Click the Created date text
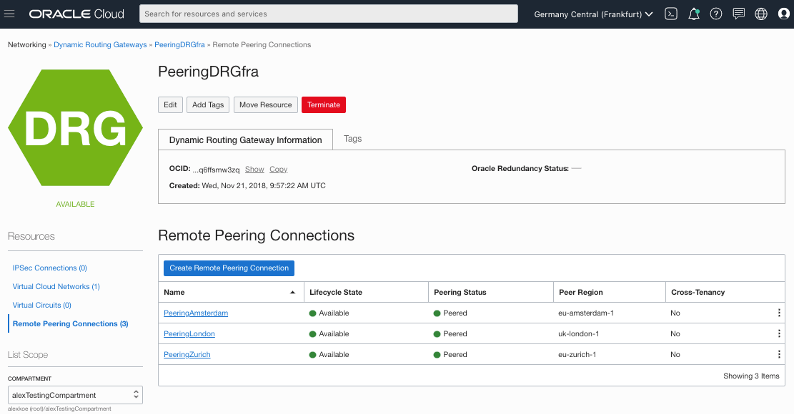 247,186
